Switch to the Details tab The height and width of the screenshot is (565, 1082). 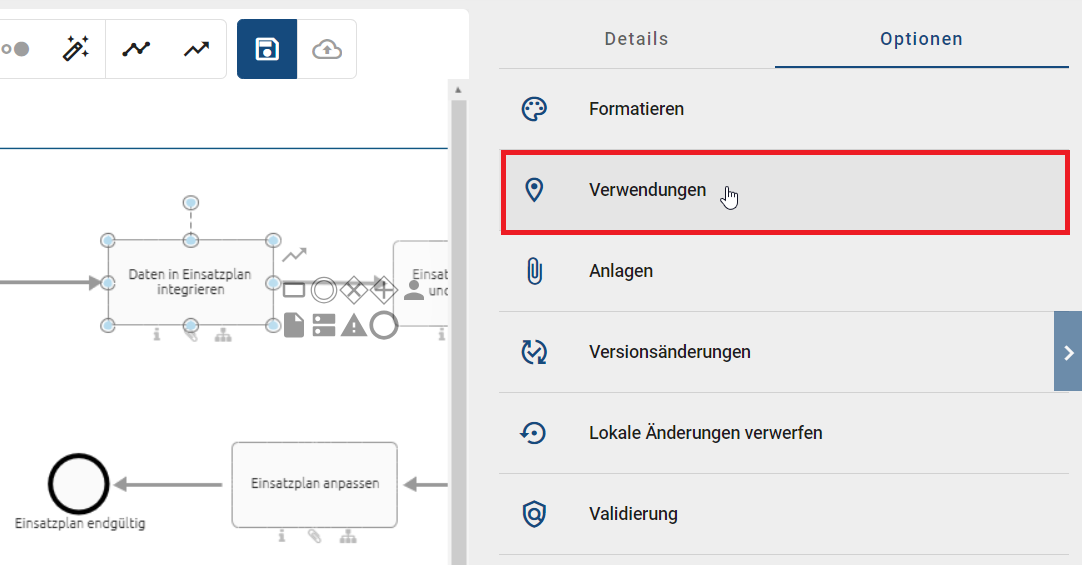[636, 39]
